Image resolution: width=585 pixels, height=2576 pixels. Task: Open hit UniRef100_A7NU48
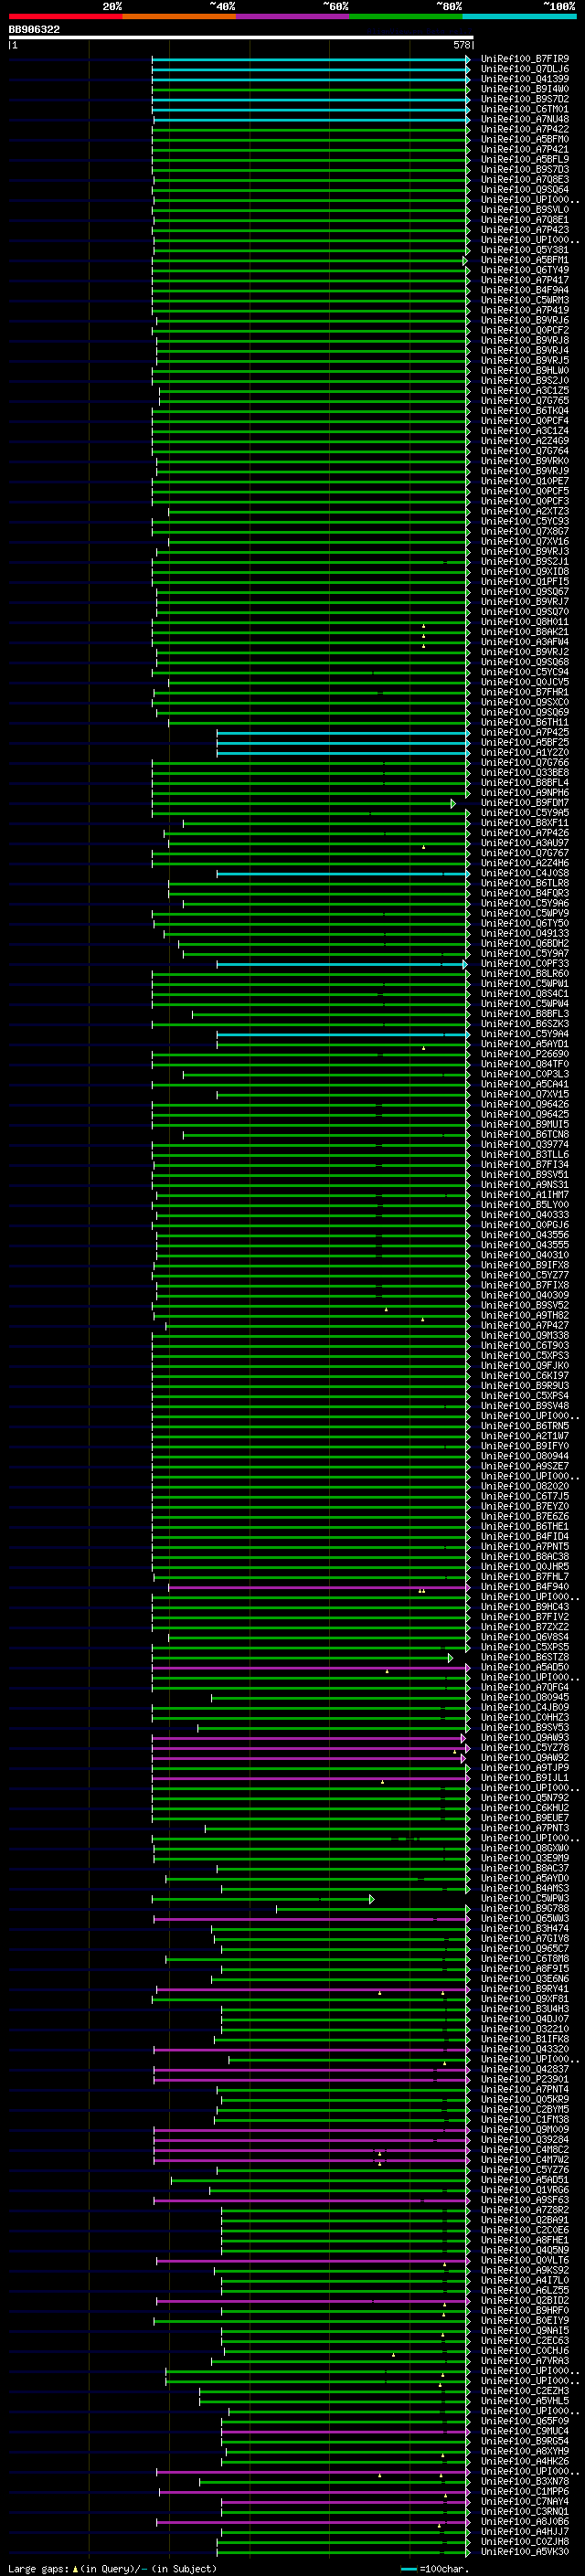pyautogui.click(x=524, y=119)
